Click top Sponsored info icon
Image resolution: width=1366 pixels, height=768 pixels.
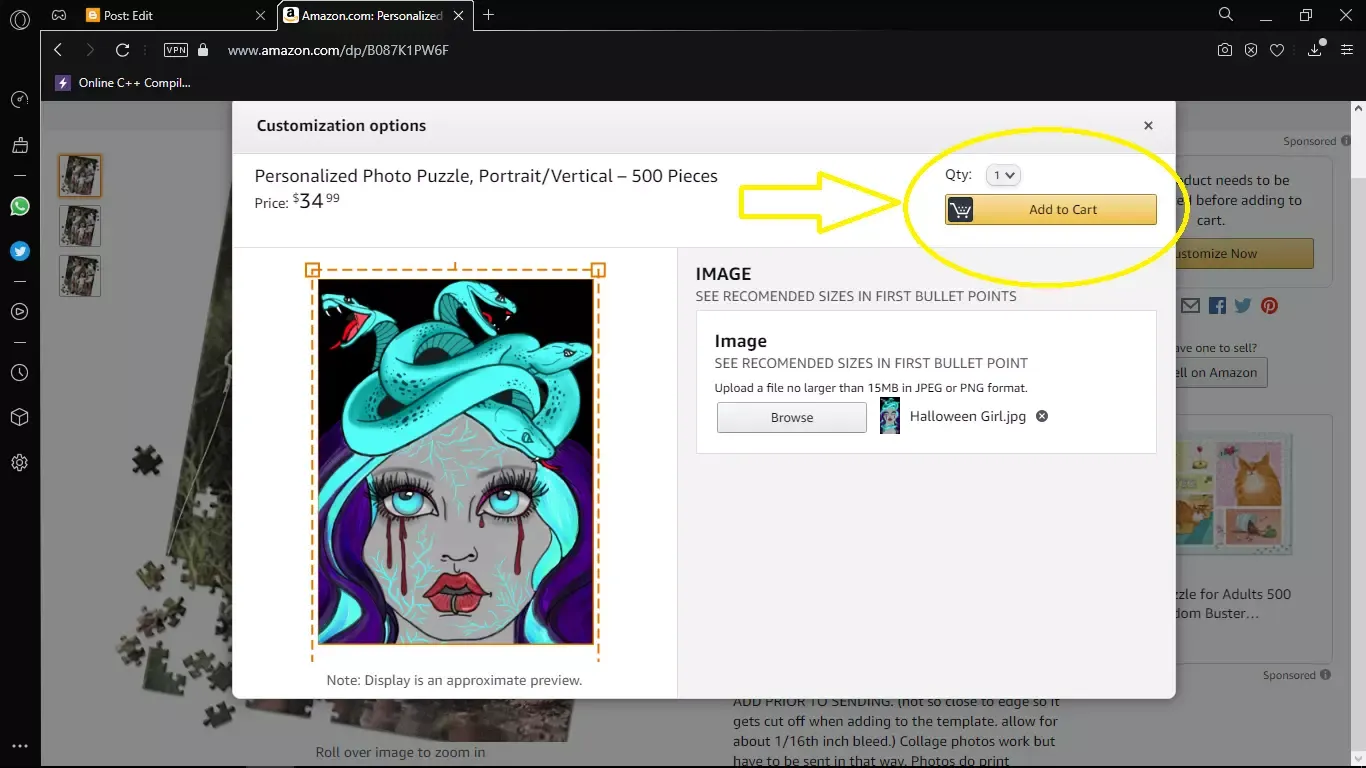tap(1345, 141)
